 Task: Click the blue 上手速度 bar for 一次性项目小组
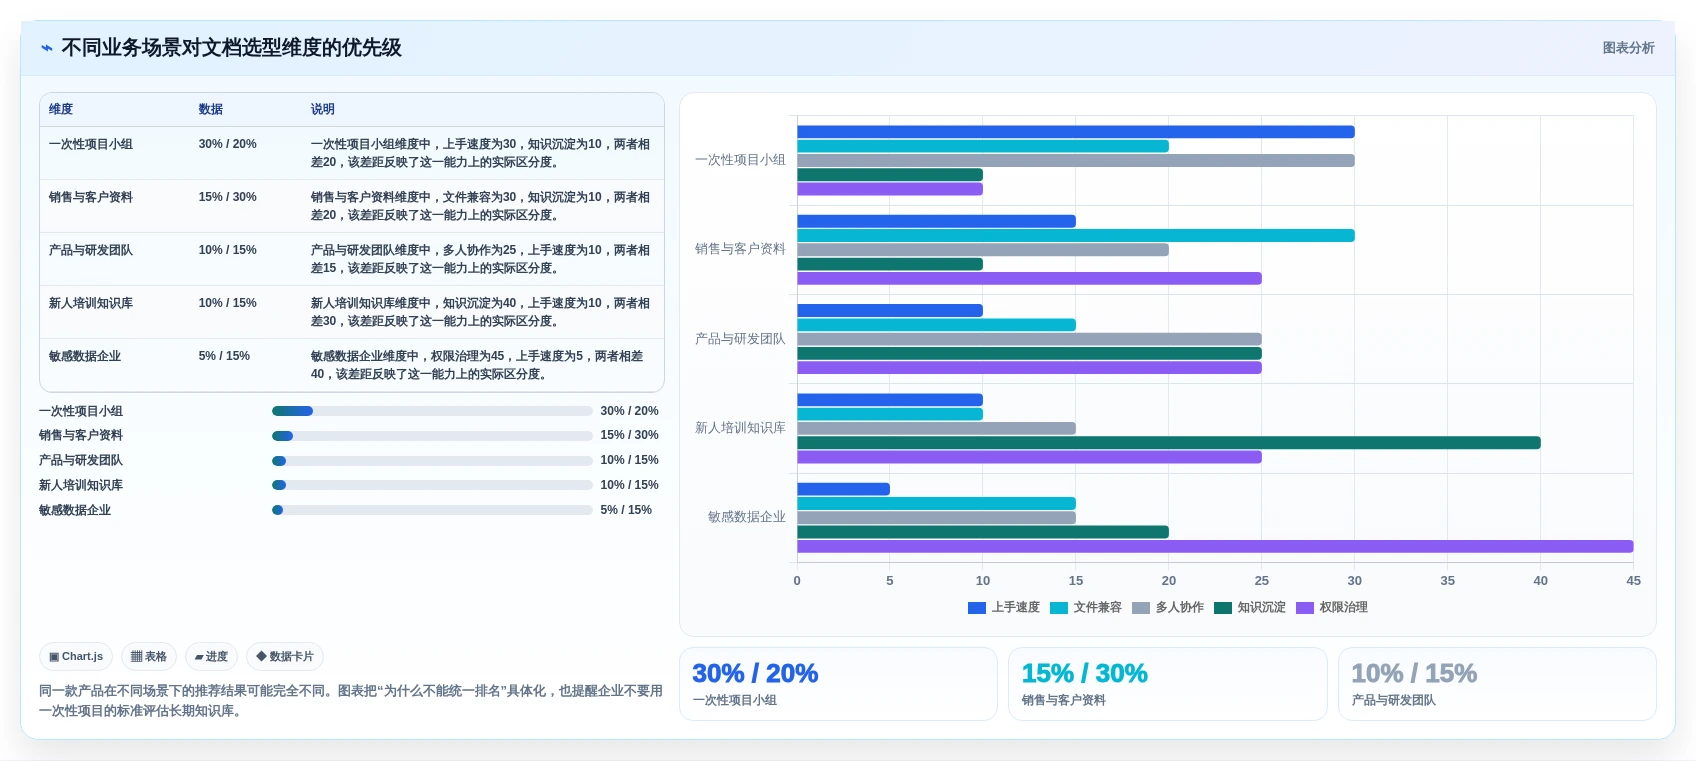[1076, 132]
